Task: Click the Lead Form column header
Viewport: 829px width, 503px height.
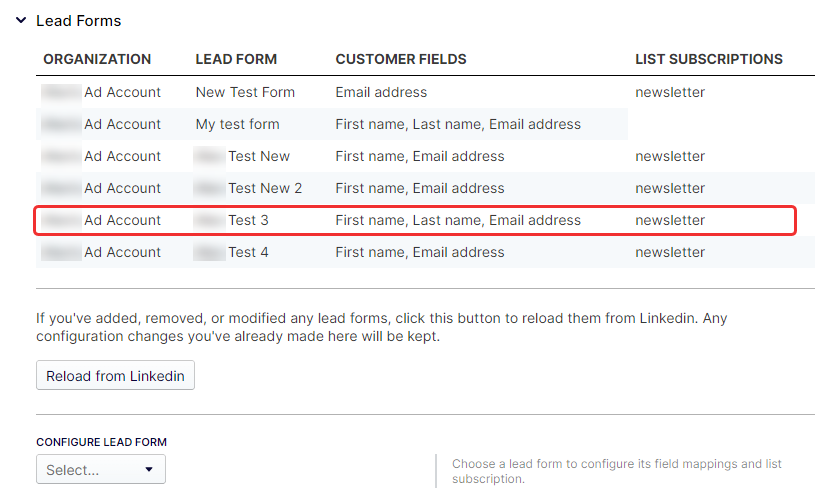Action: (x=236, y=60)
